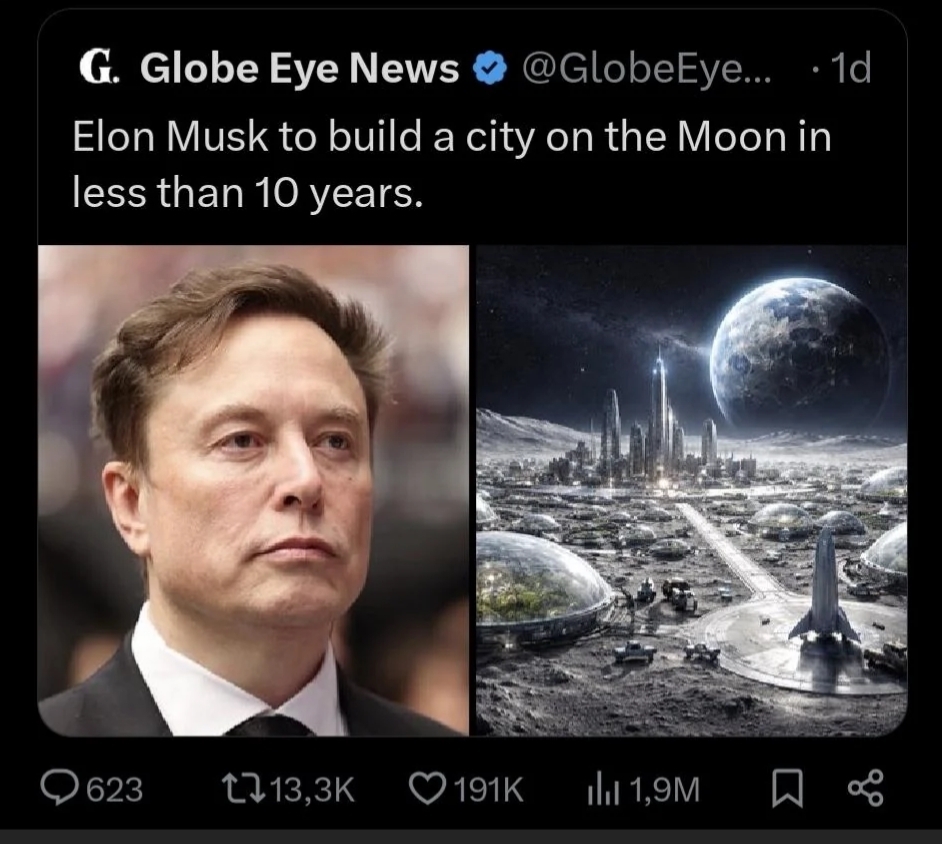Click the 13,3K reposts count

pos(312,790)
